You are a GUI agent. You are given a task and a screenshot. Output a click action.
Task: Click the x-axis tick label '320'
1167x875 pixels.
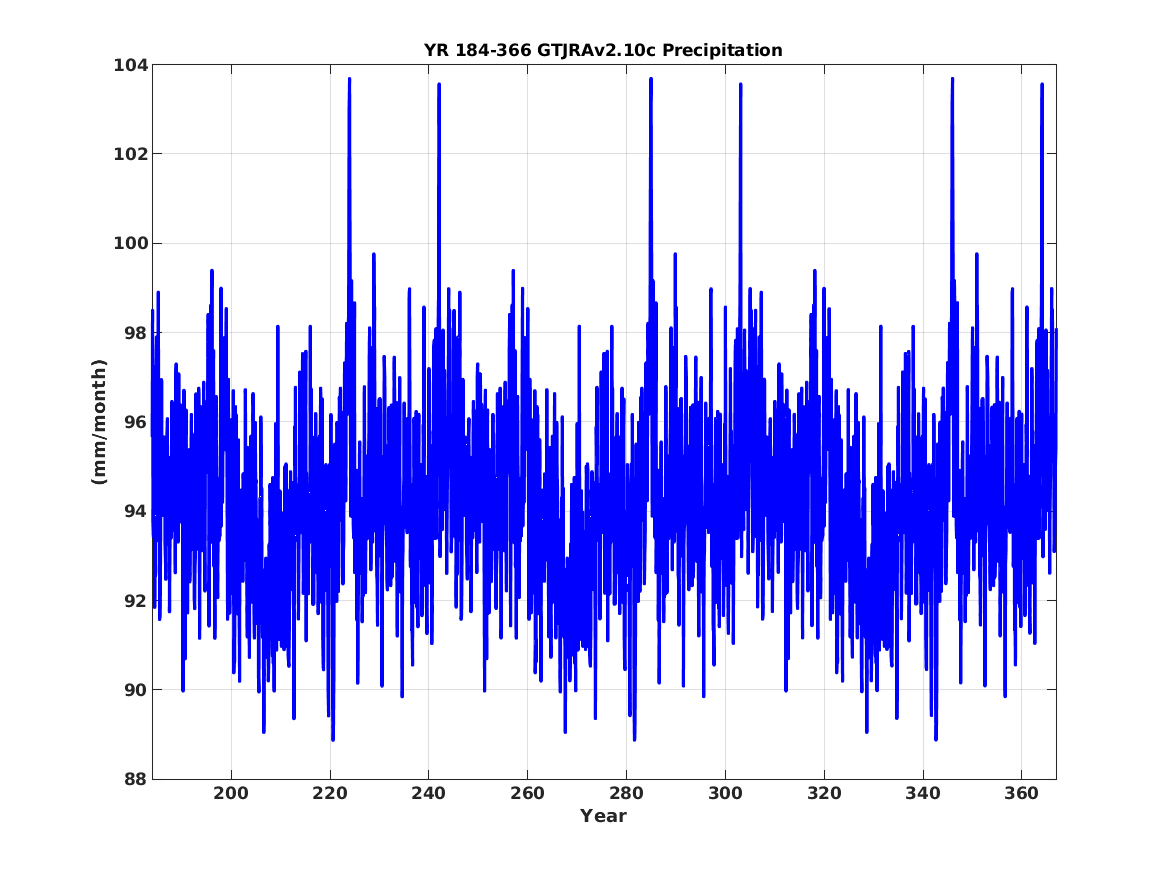[824, 794]
